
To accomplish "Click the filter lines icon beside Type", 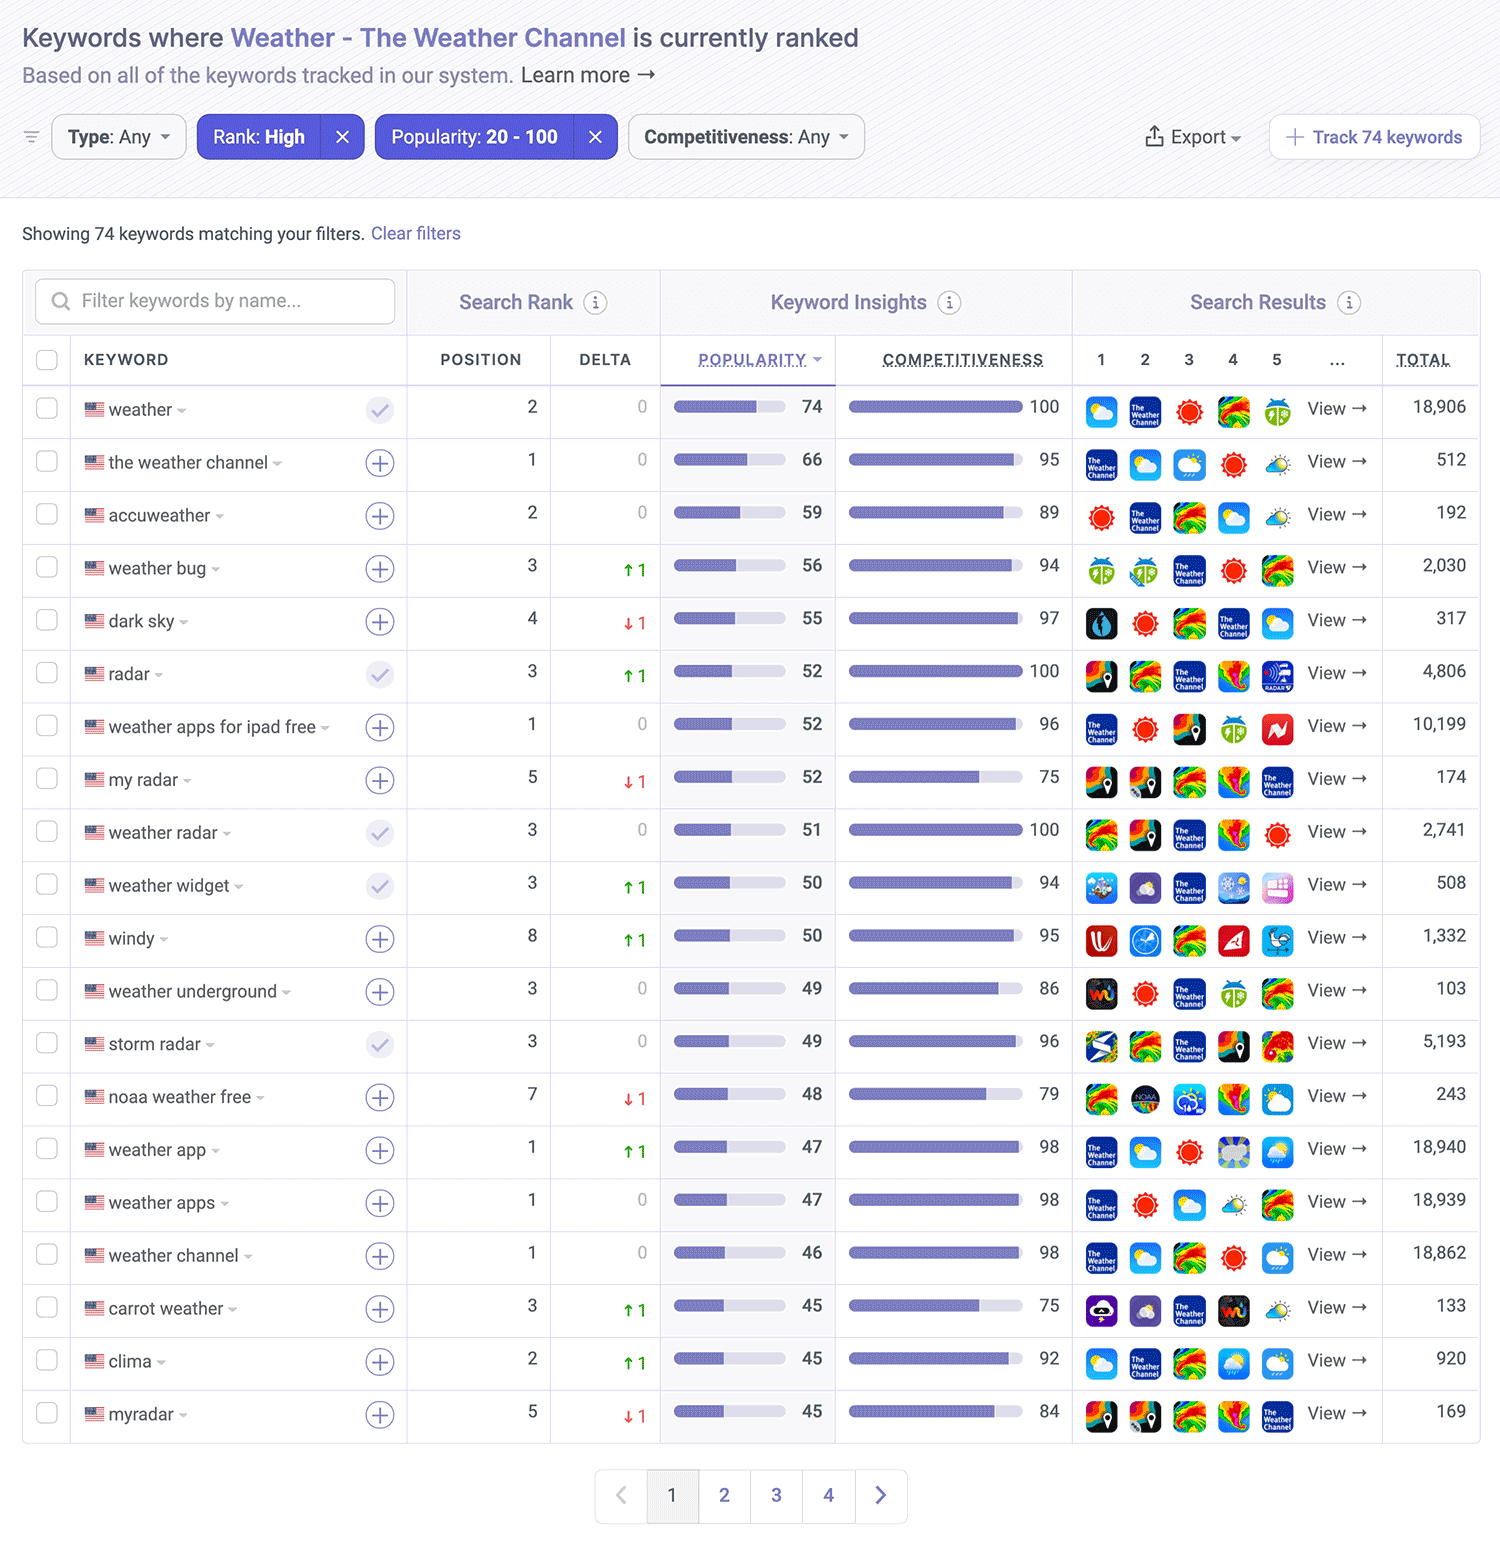I will (x=32, y=137).
